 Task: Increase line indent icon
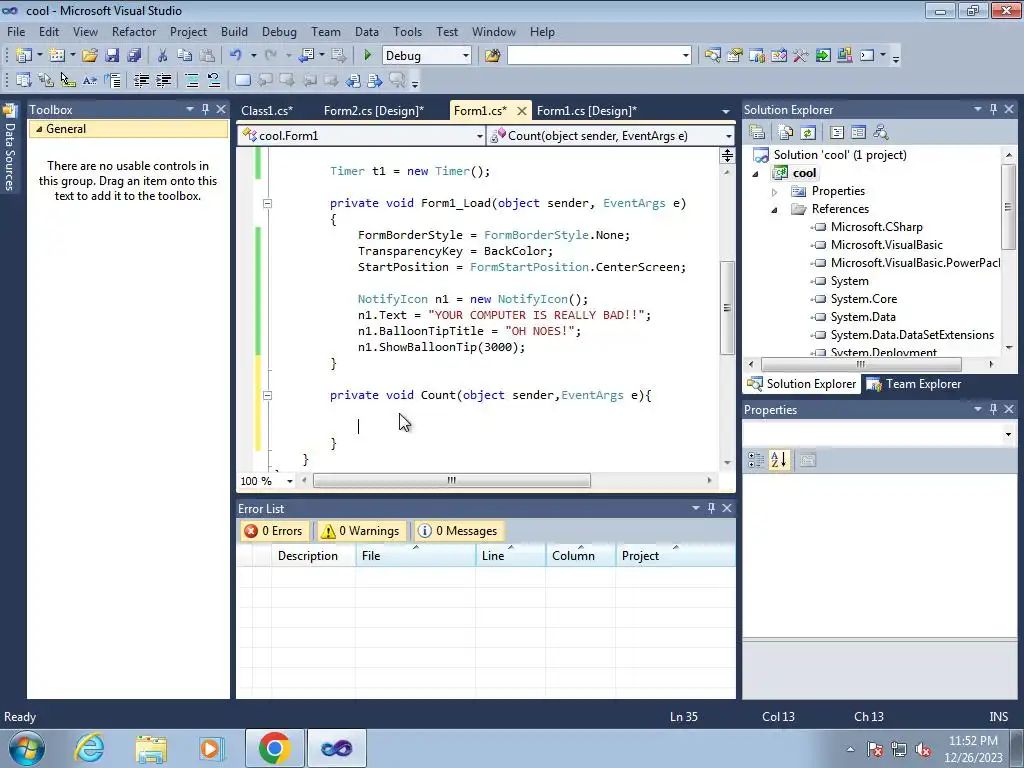[163, 80]
